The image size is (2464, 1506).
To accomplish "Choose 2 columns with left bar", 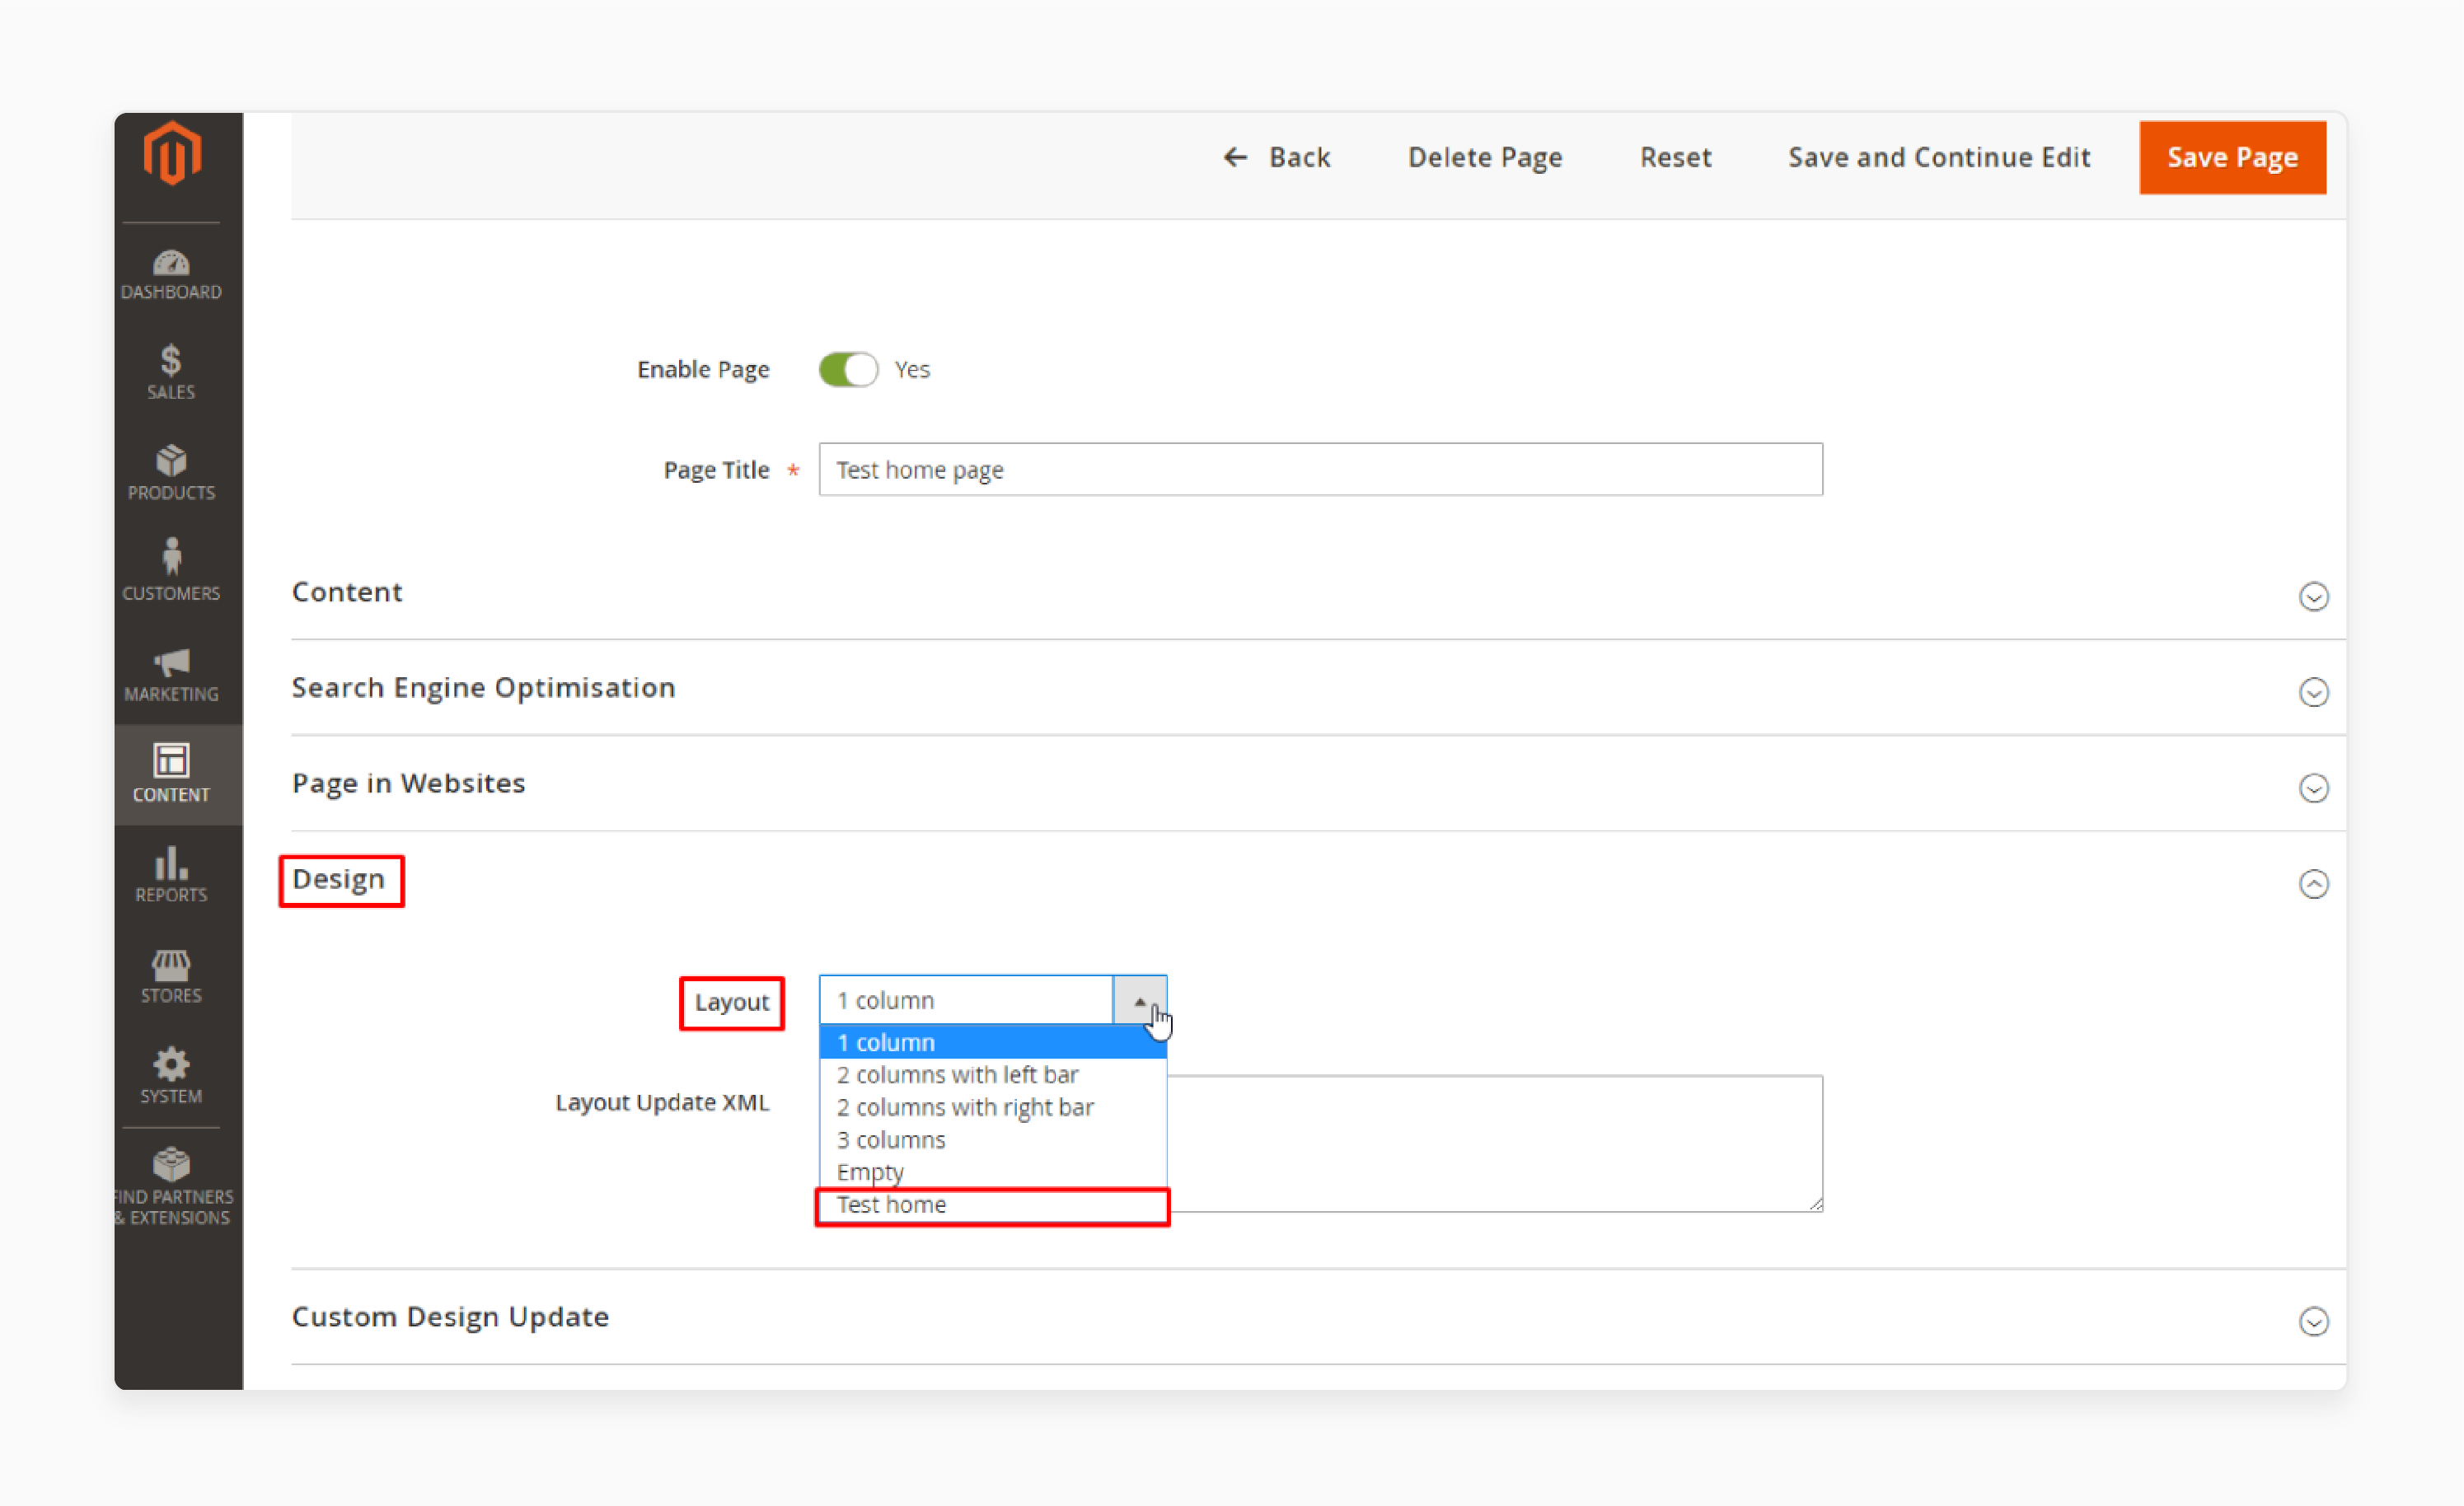I will point(992,1075).
